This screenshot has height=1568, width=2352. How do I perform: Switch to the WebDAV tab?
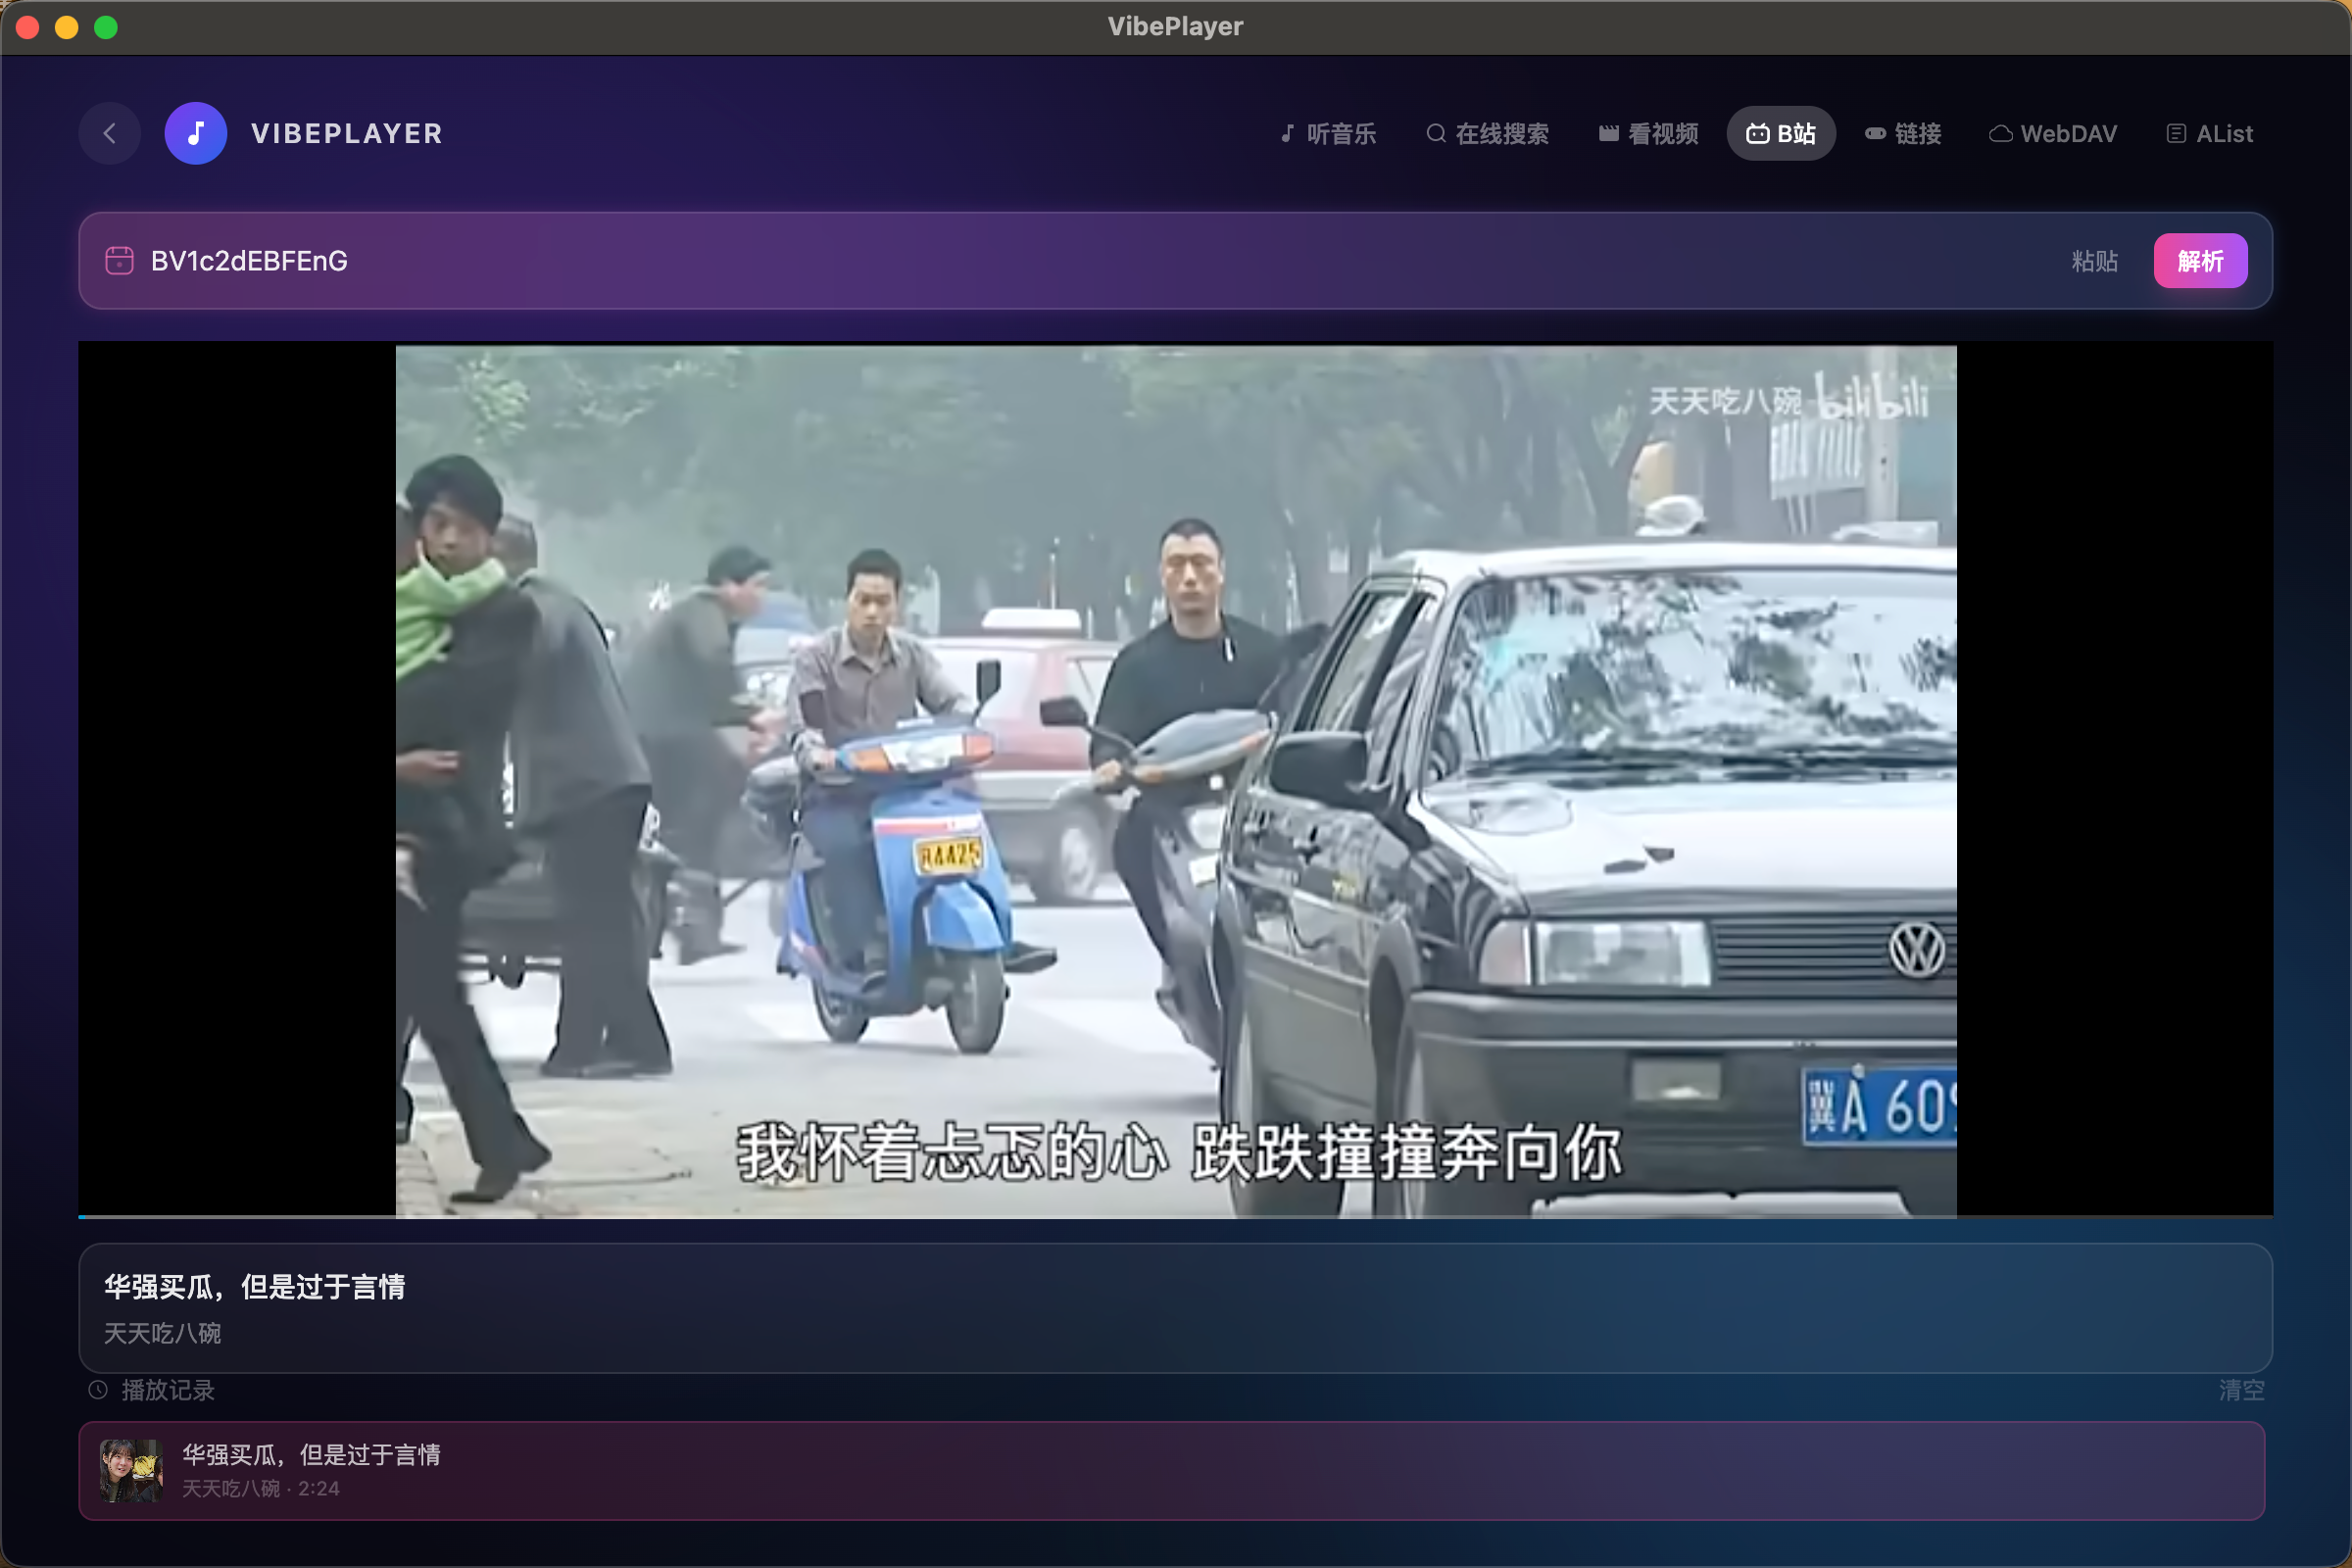(x=2053, y=133)
